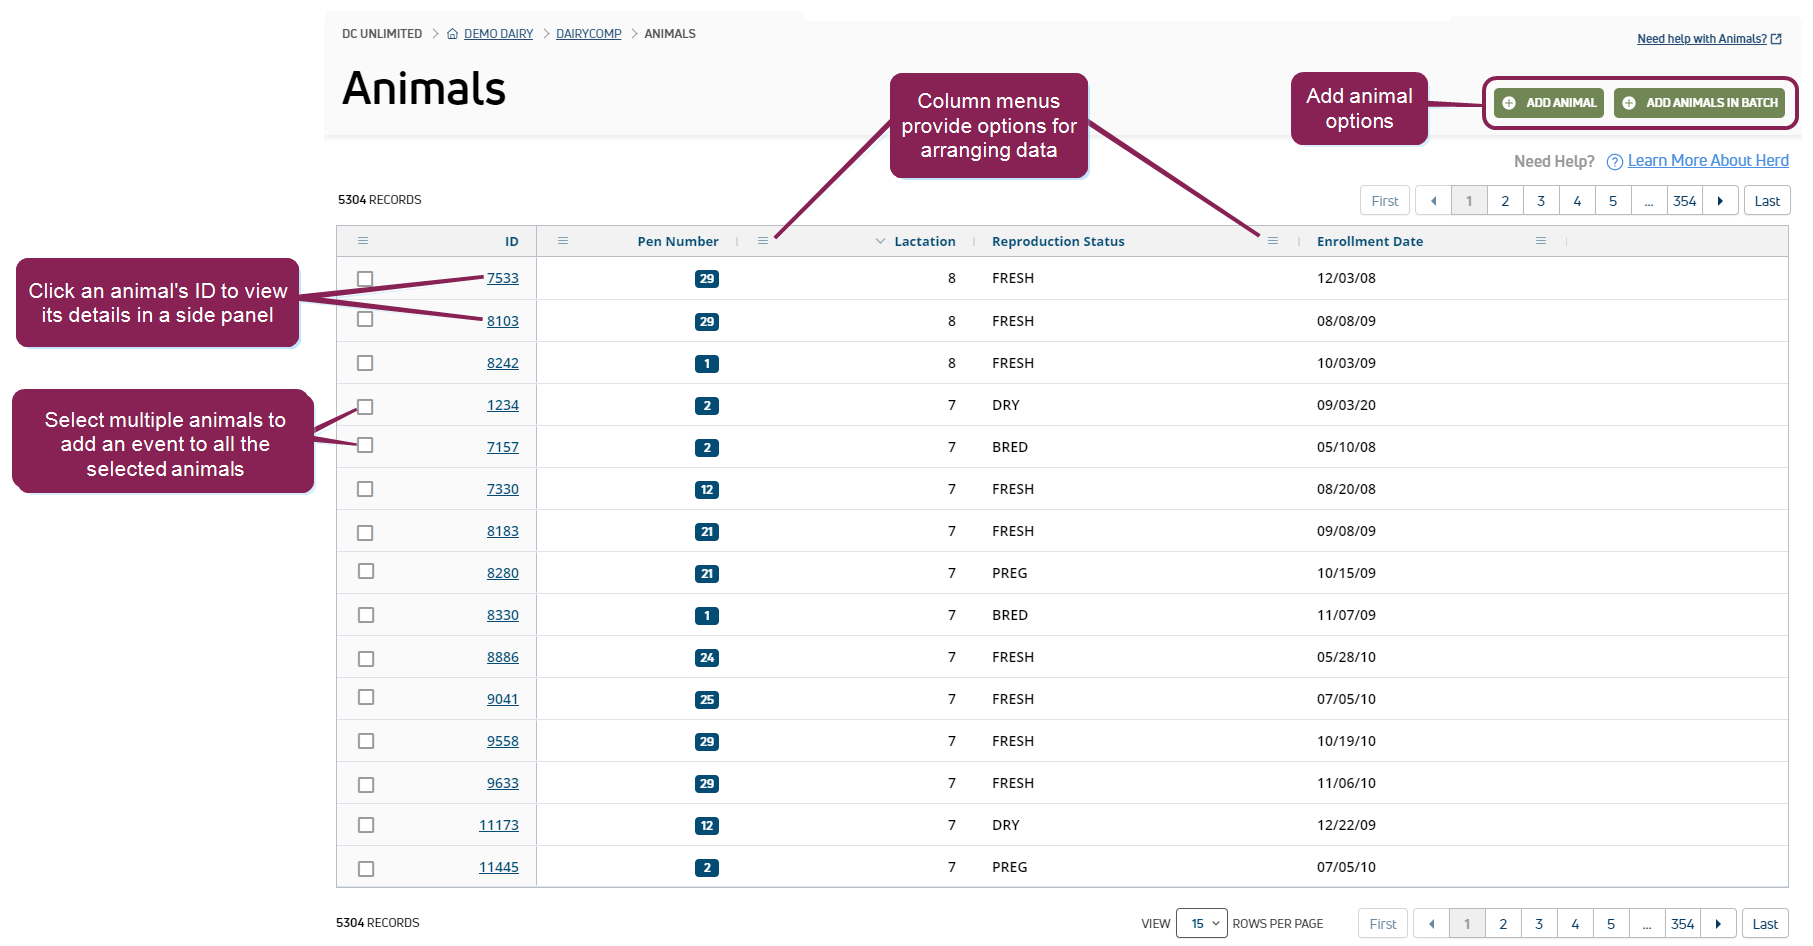Viewport: 1813px width, 946px height.
Task: Click Add Animals in Batch button
Action: click(1699, 103)
